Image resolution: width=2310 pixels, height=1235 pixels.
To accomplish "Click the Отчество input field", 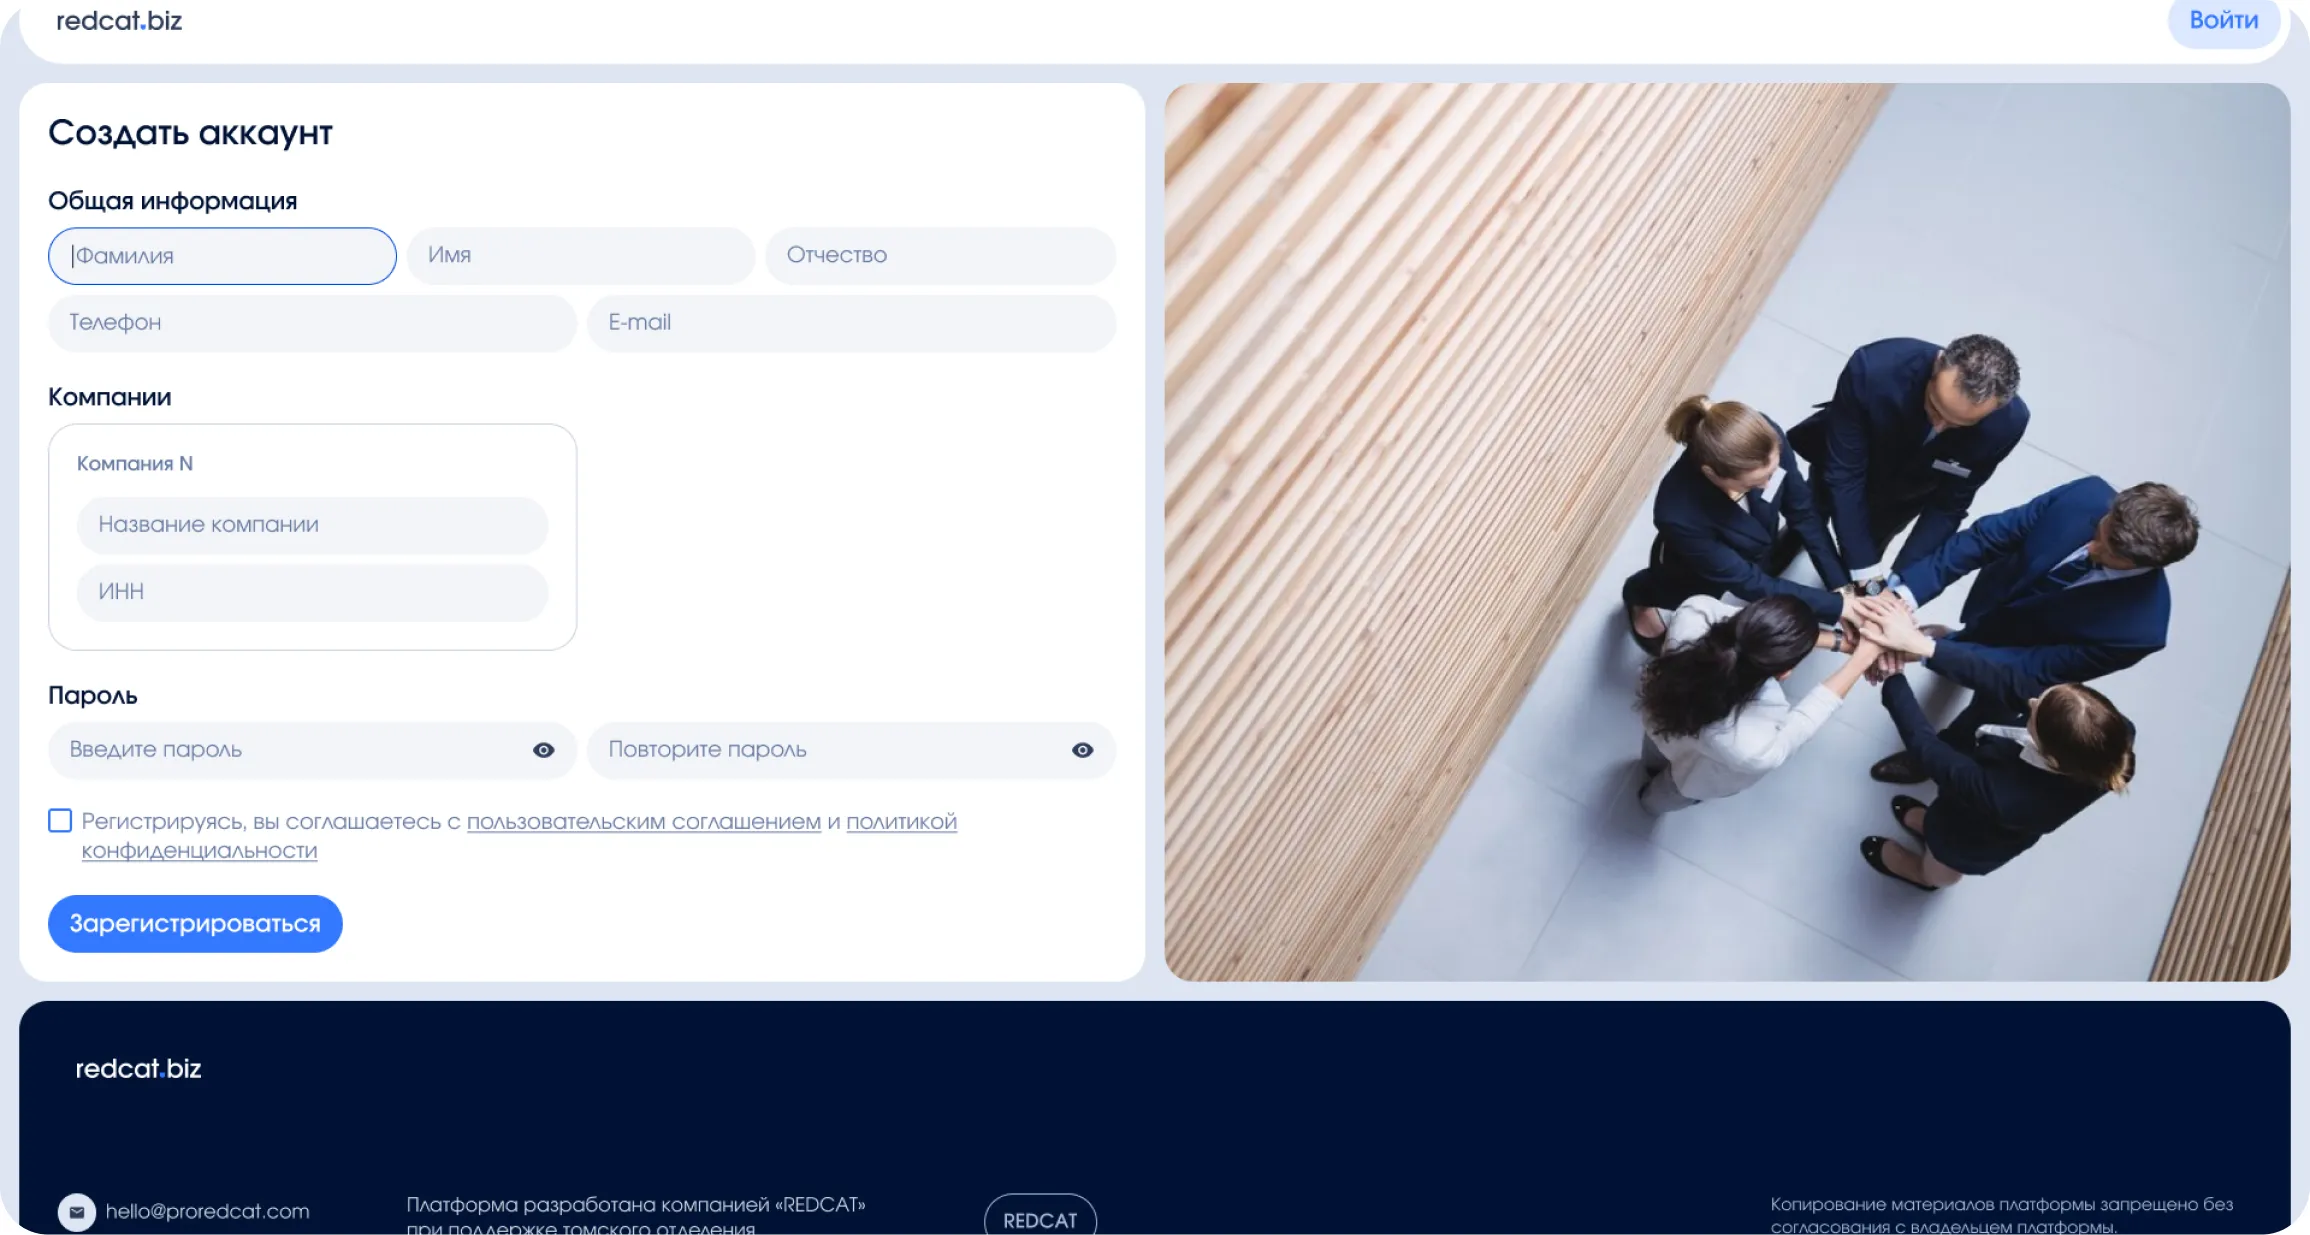I will click(940, 256).
